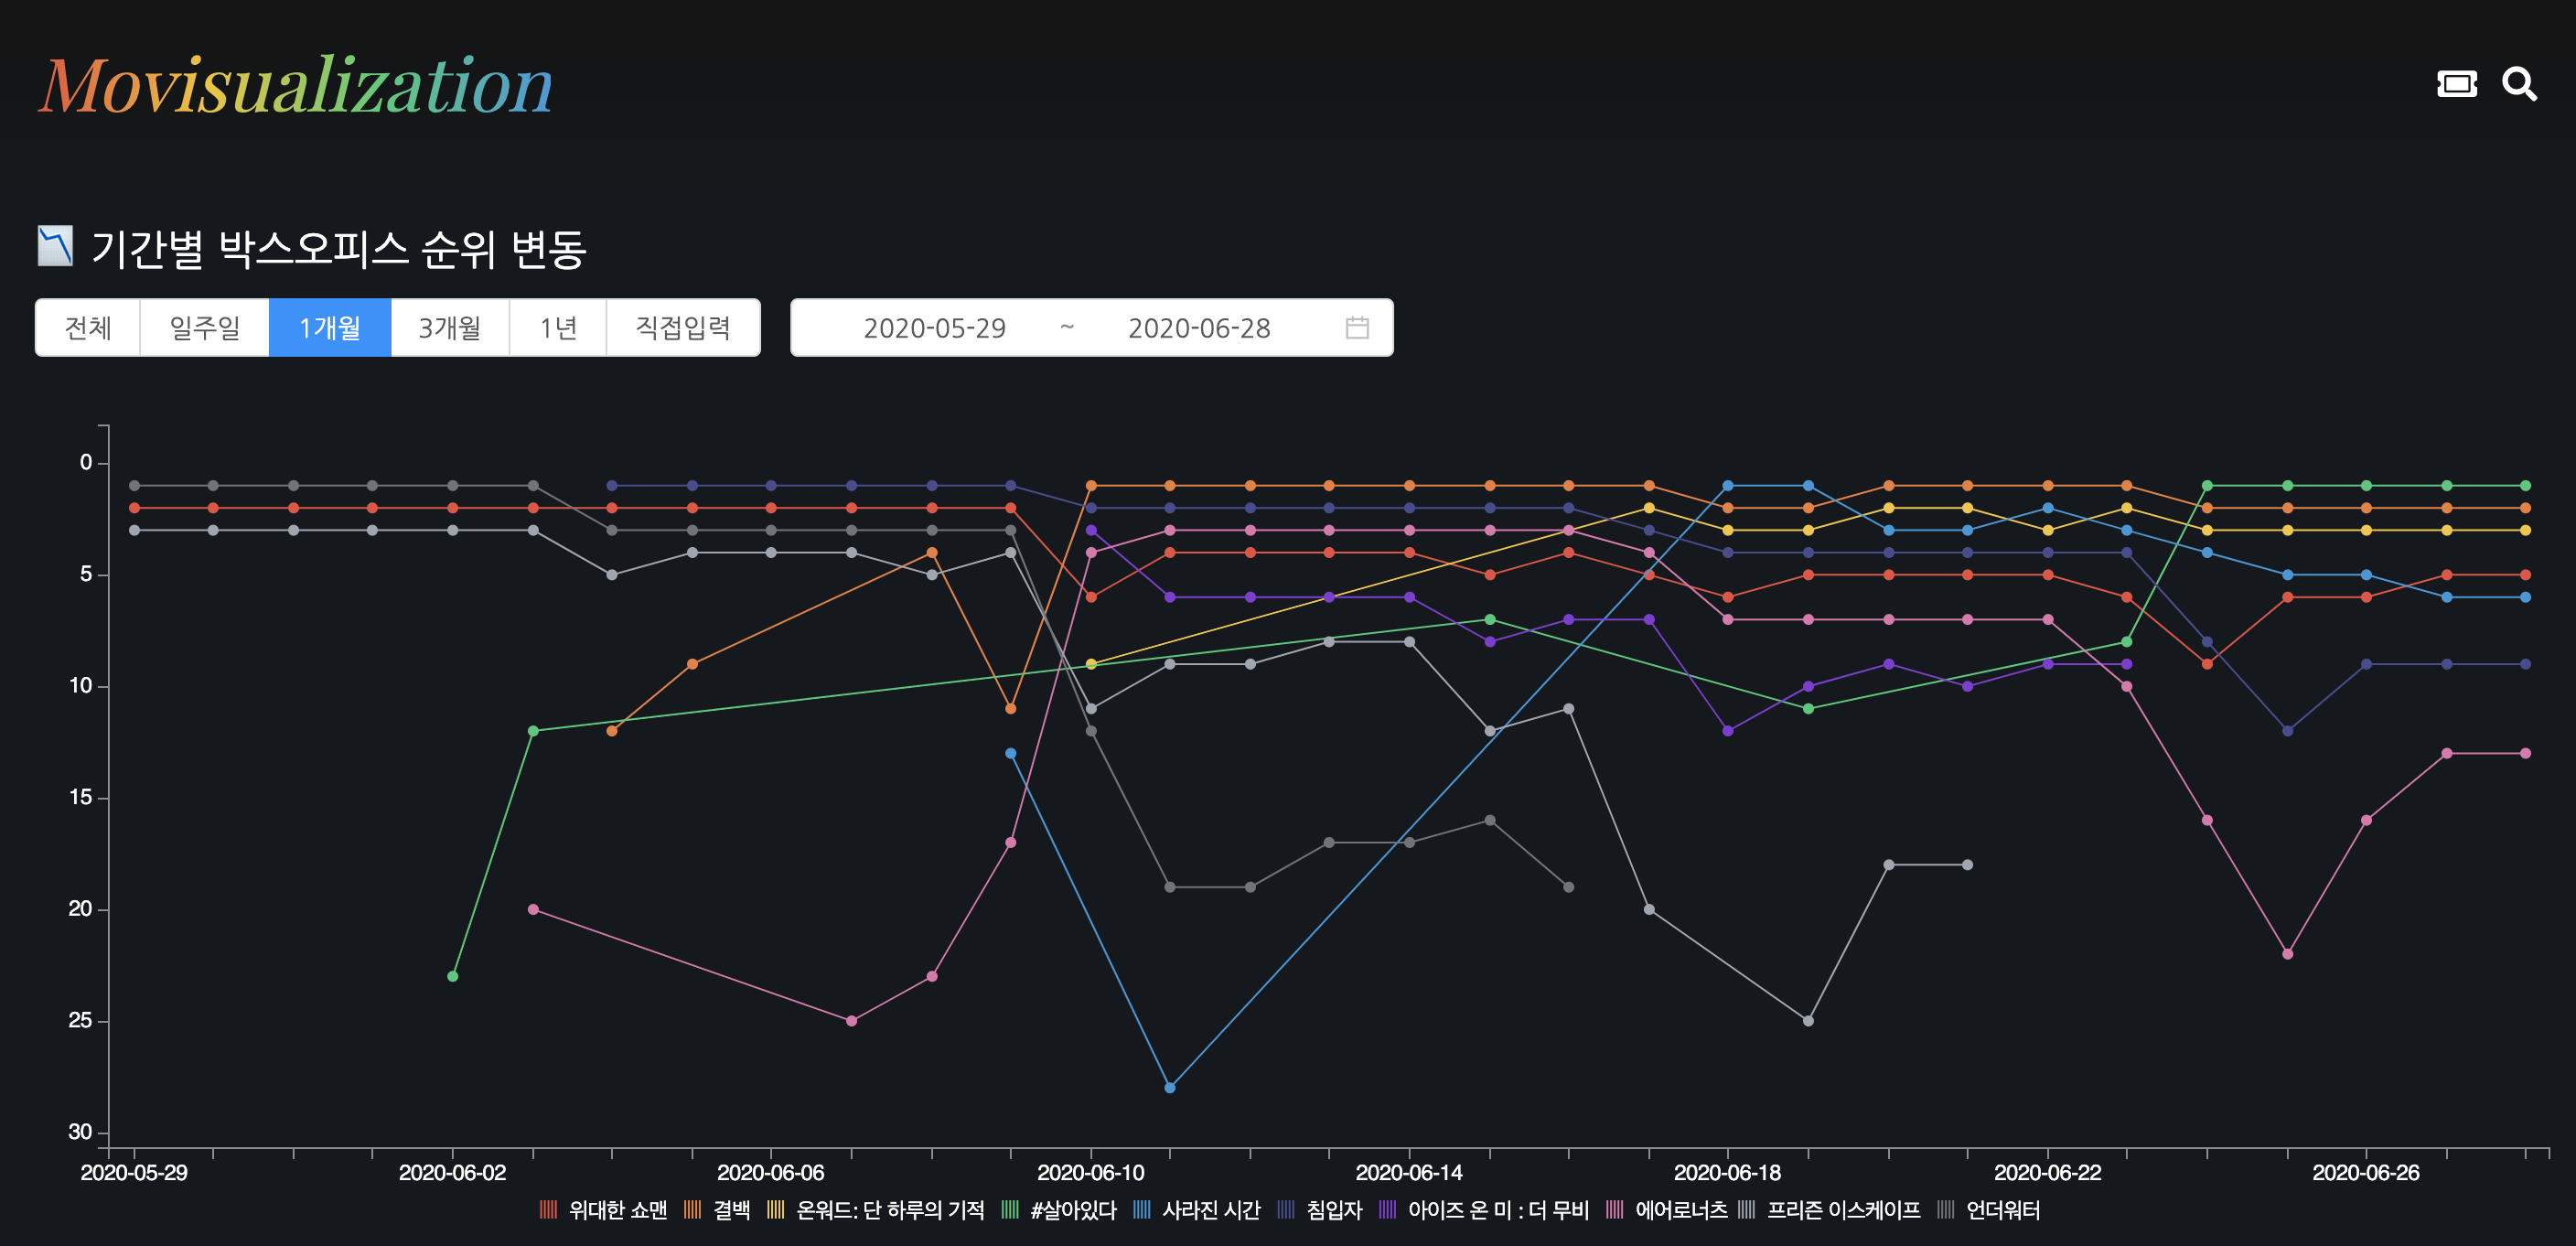Click the ticket icon in header
Screen dimensions: 2576x1246
click(x=2456, y=84)
